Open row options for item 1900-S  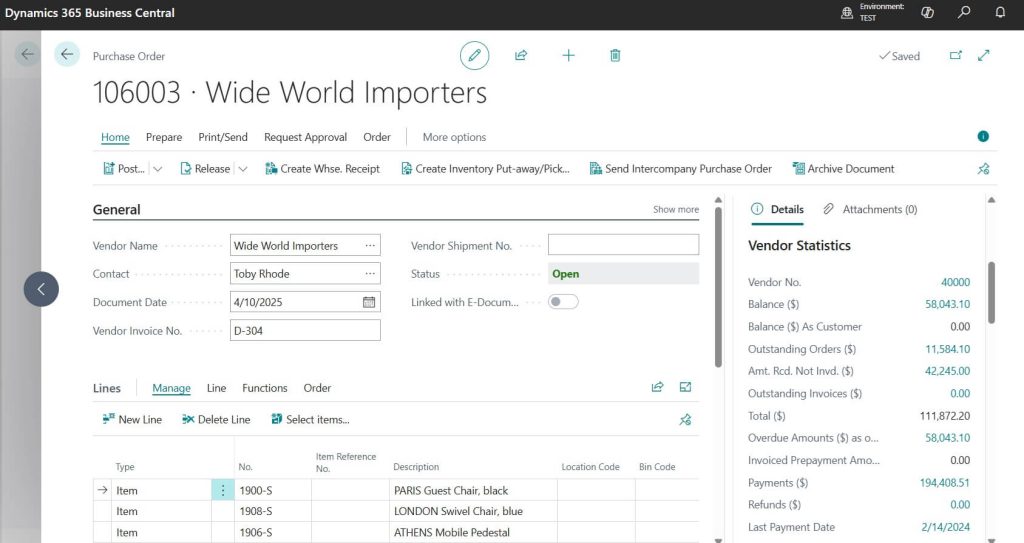click(222, 490)
